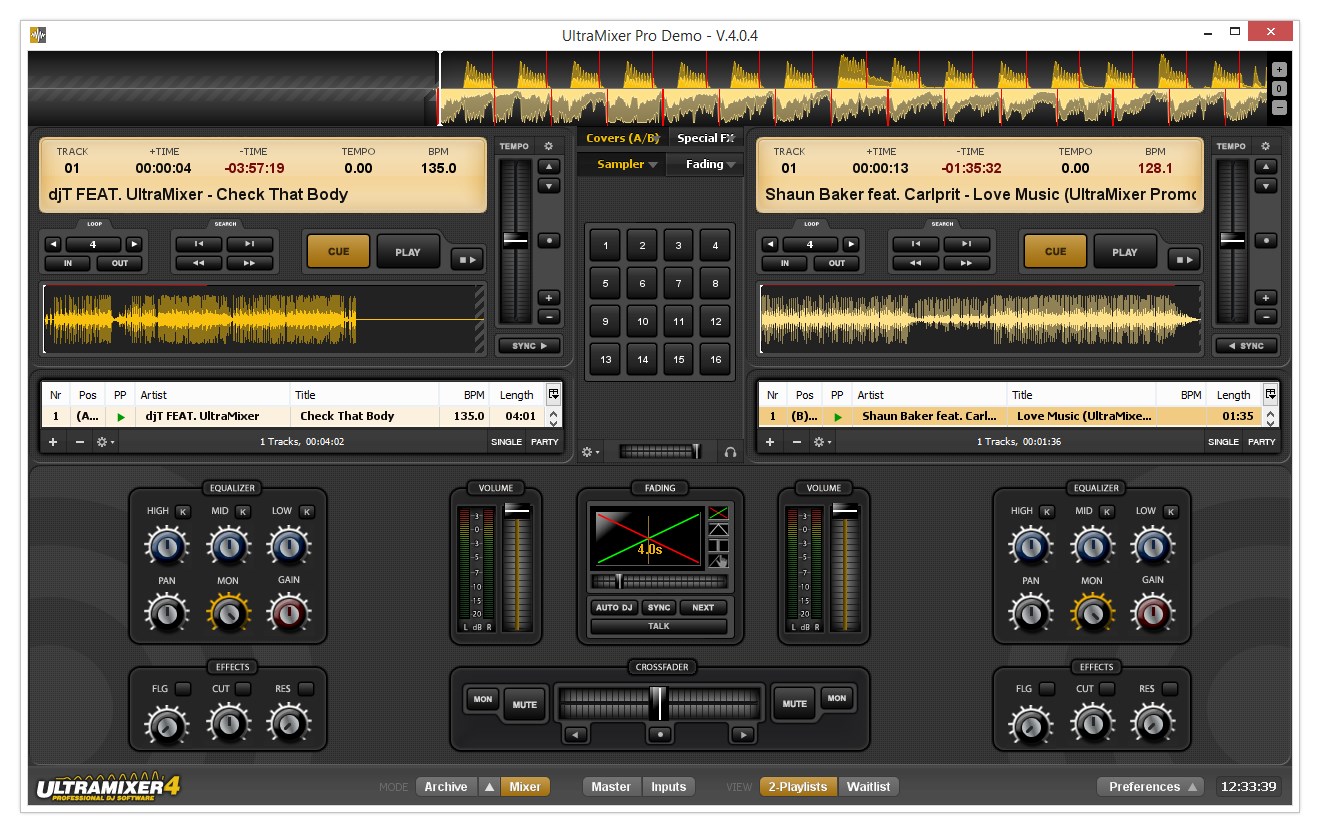This screenshot has height=833, width=1320.
Task: Enable left RES effect toggle
Action: [306, 689]
